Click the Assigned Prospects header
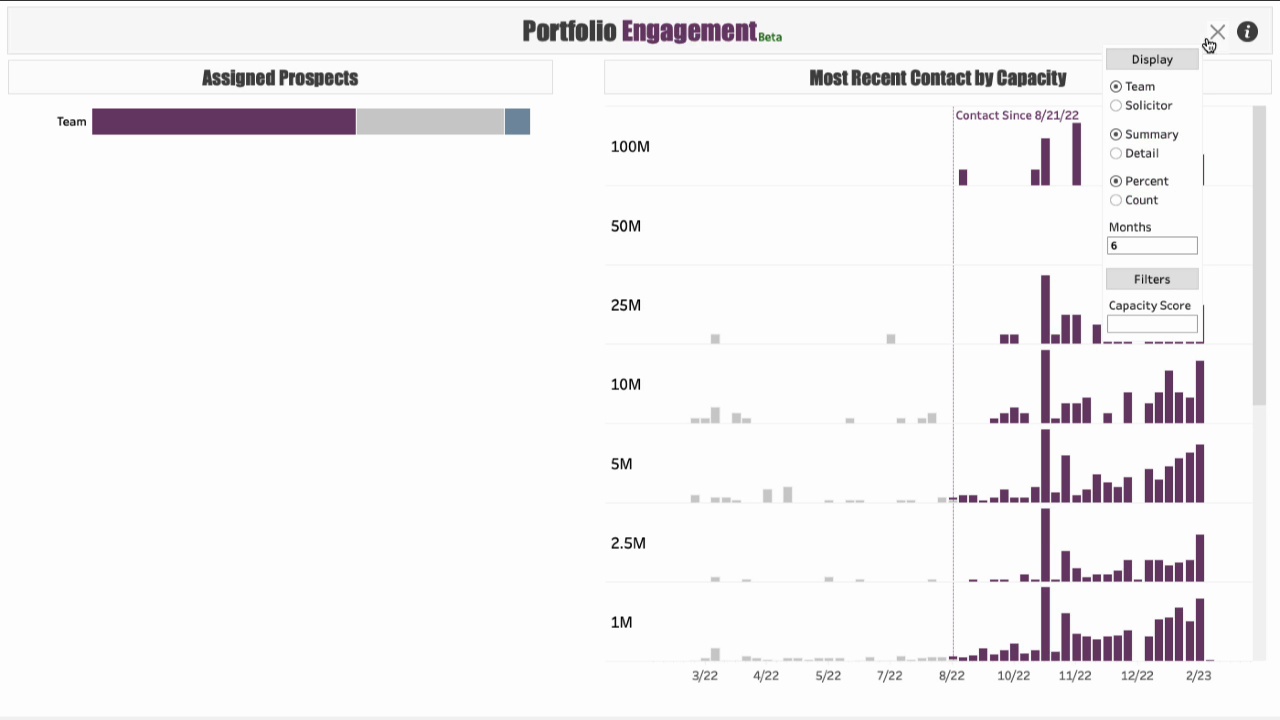The image size is (1280, 720). pos(280,78)
